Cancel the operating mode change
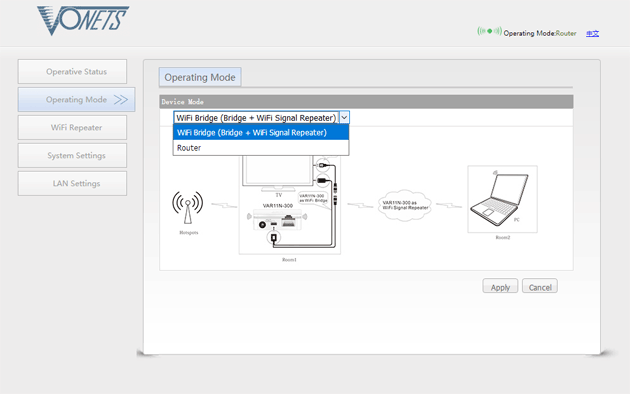 540,286
